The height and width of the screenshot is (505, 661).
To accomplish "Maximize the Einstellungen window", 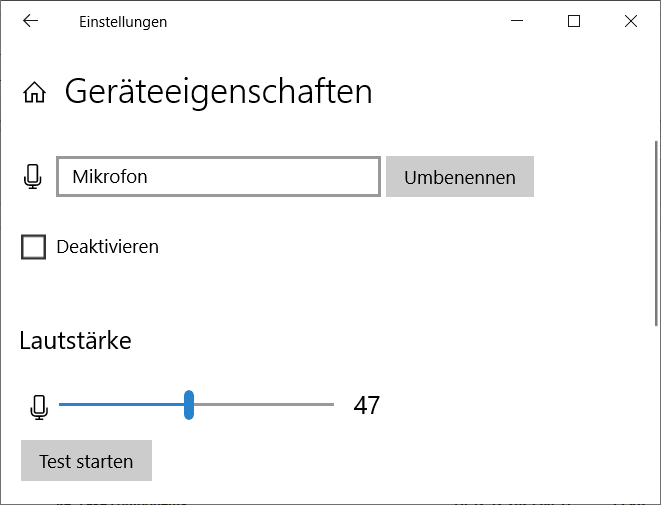I will 574,21.
